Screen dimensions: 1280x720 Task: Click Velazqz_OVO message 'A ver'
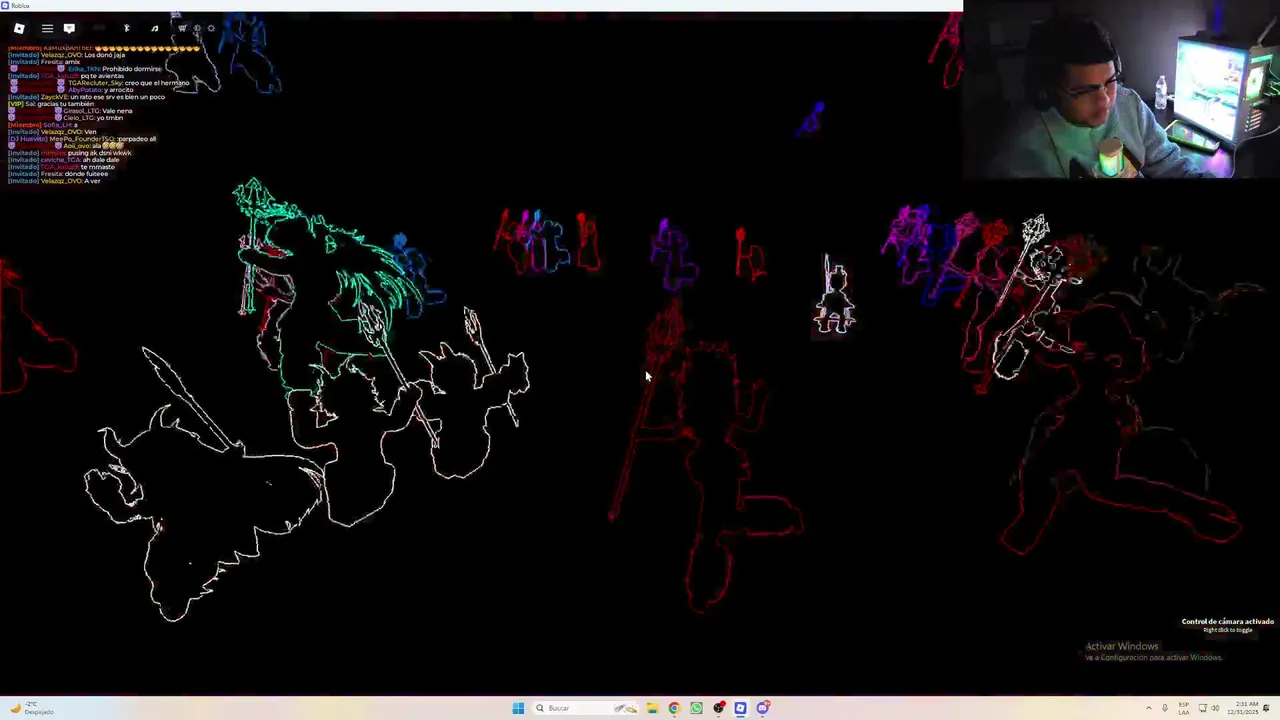point(92,181)
